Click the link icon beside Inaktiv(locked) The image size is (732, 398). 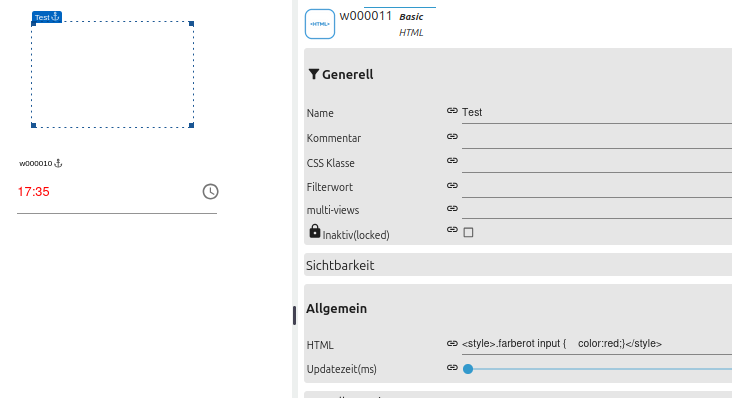pos(452,230)
